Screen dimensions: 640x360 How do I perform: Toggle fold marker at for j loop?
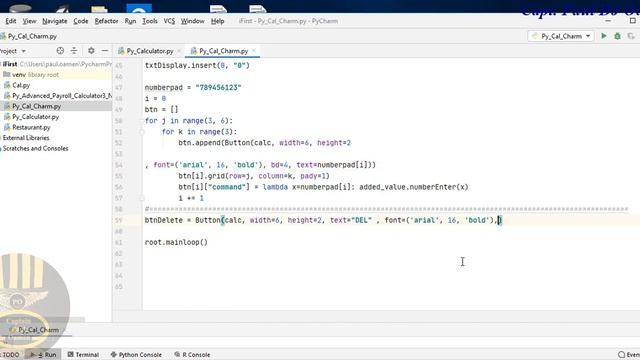(x=142, y=121)
